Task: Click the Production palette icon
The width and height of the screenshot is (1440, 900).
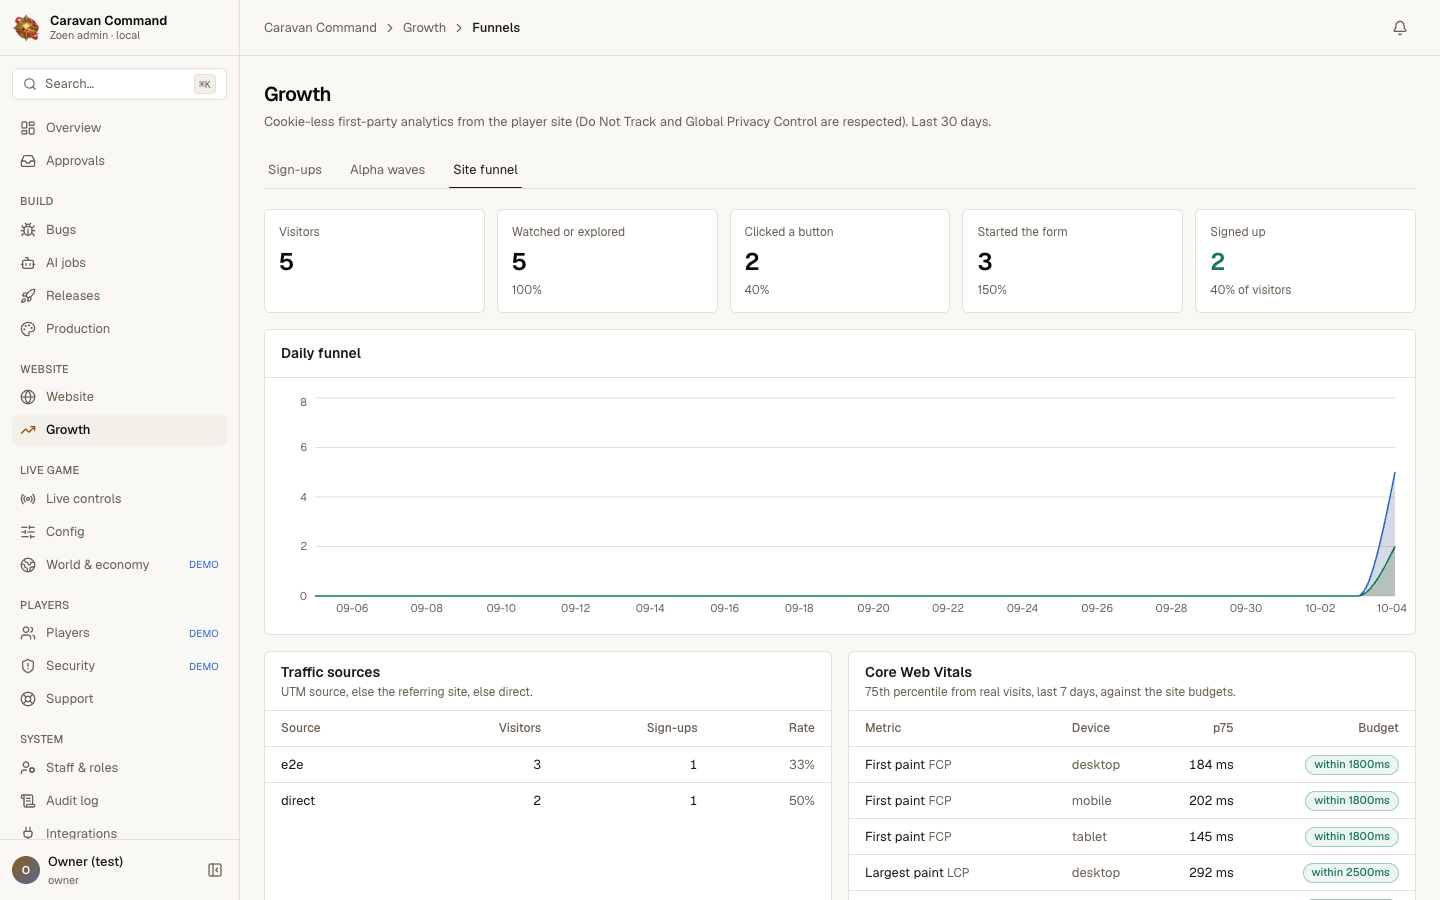Action: click(x=28, y=329)
